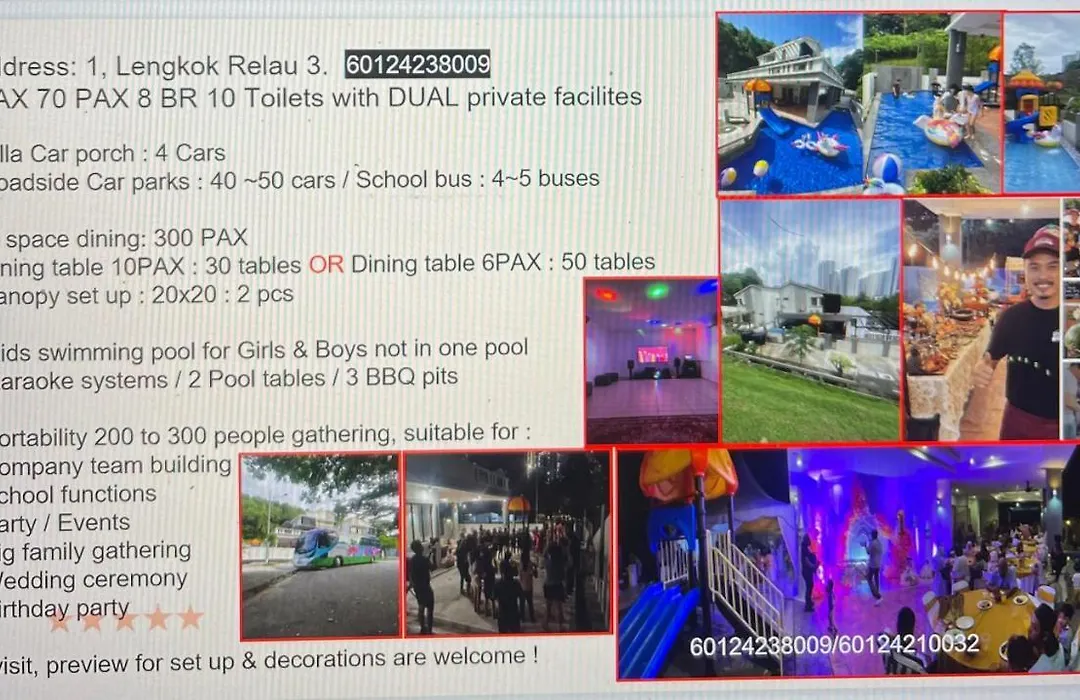The image size is (1080, 700).
Task: Click 'space dining: 300 PAX' line
Action: tap(127, 238)
